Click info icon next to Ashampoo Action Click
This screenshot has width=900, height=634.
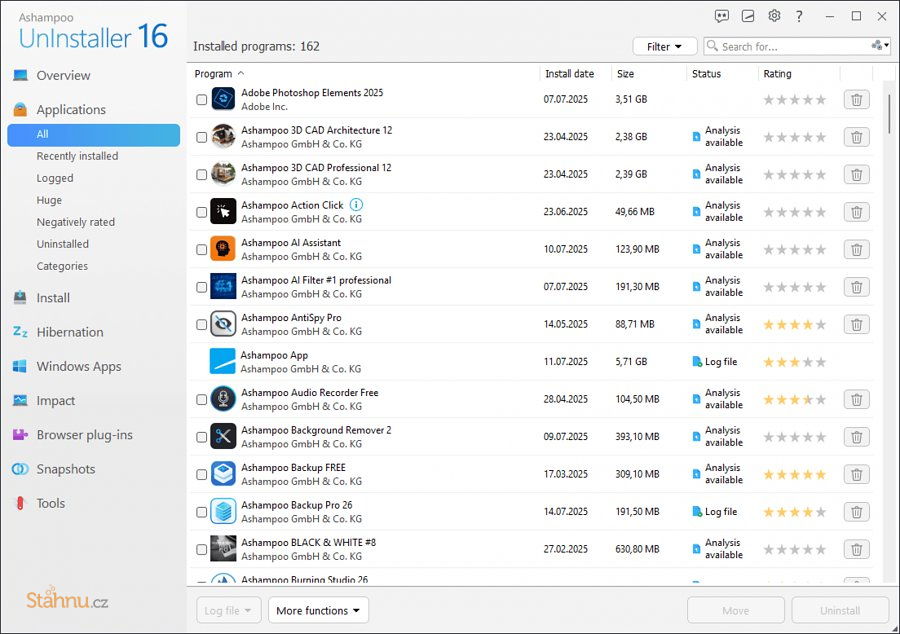coord(356,205)
